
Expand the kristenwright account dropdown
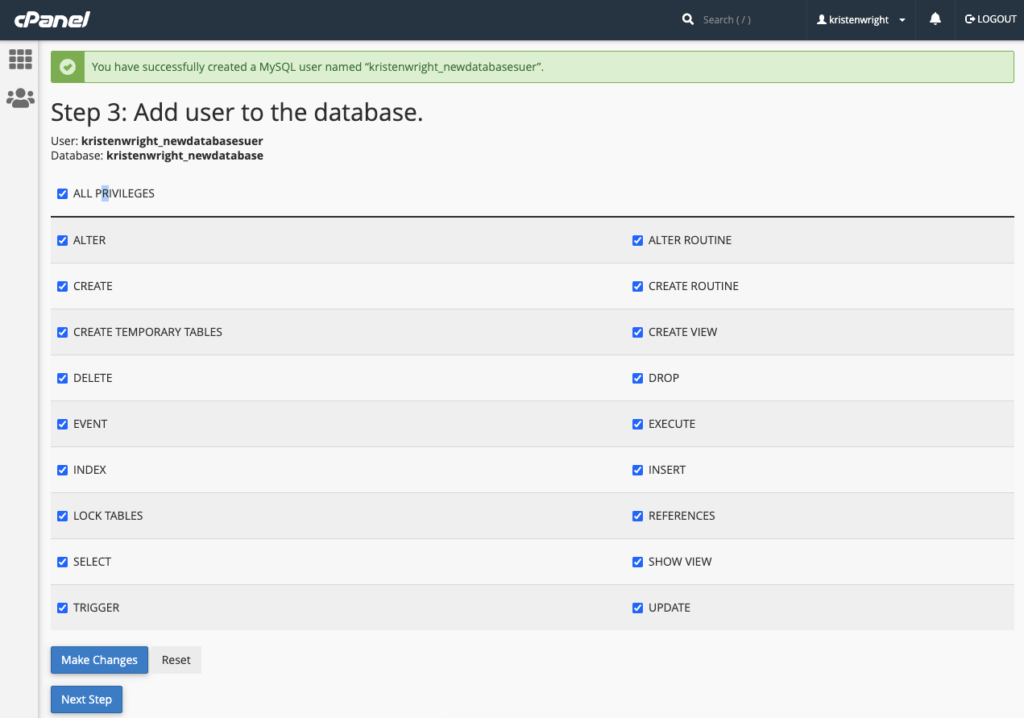(x=861, y=20)
